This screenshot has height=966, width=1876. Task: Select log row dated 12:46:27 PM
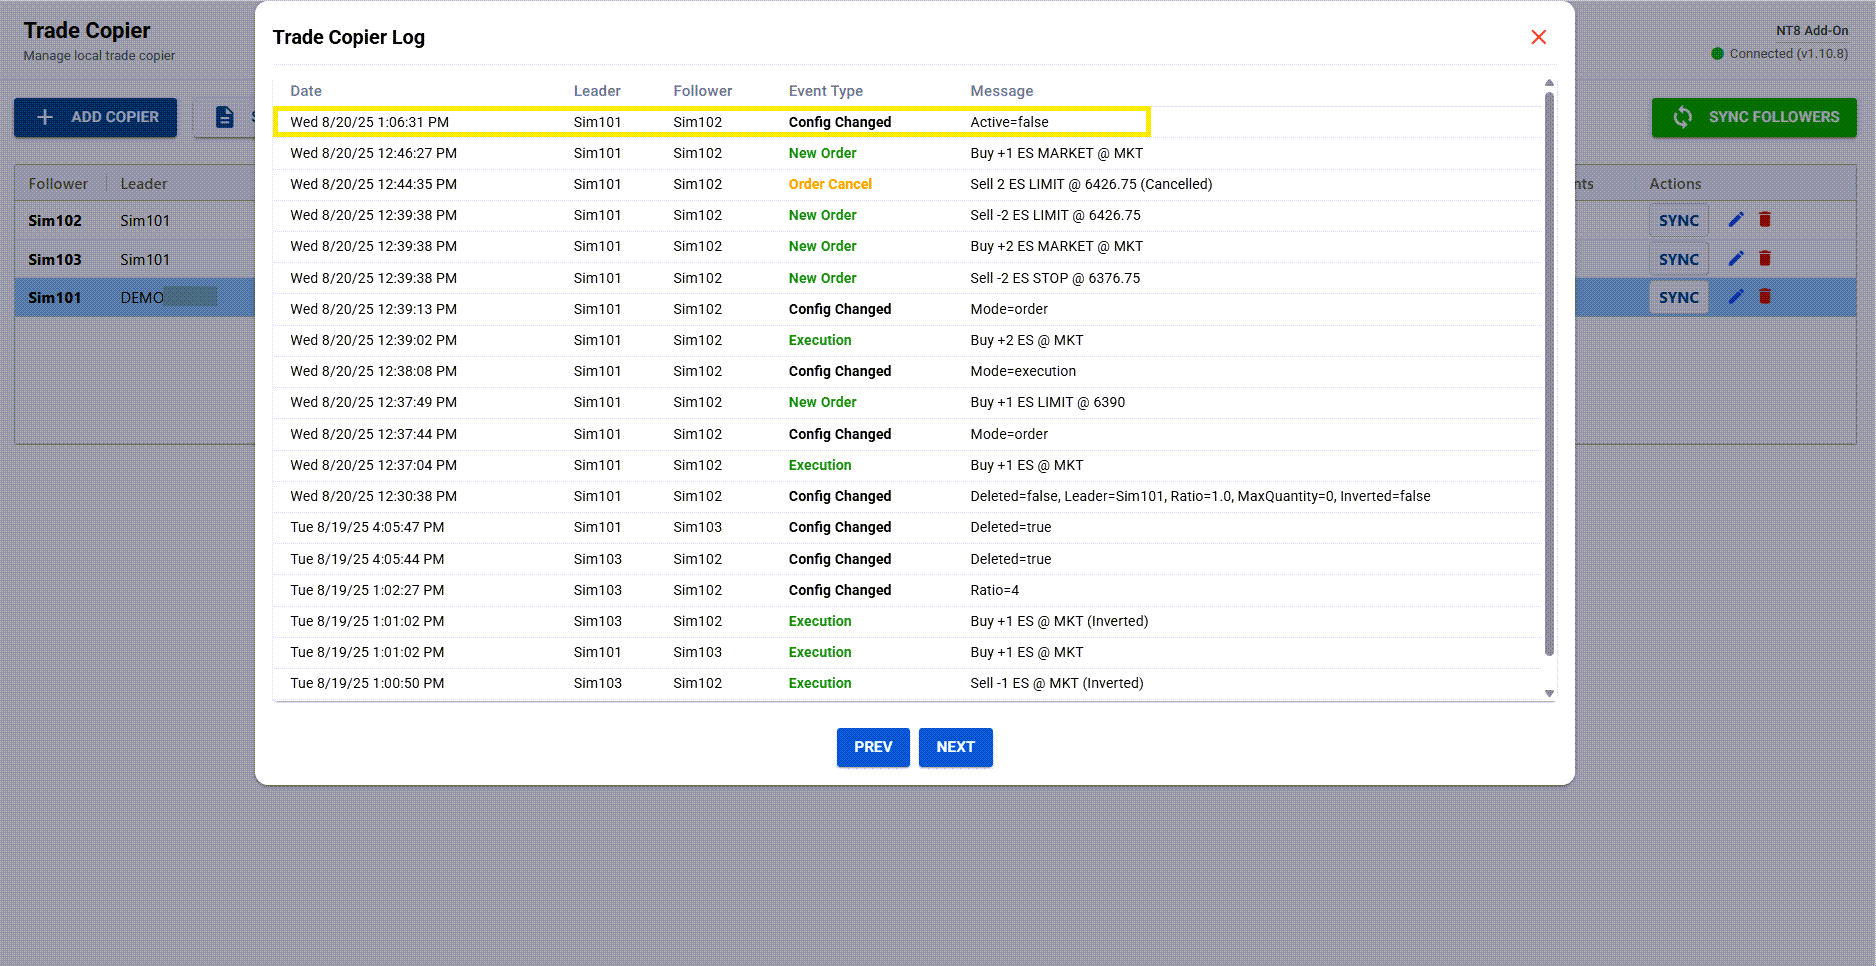(x=908, y=153)
